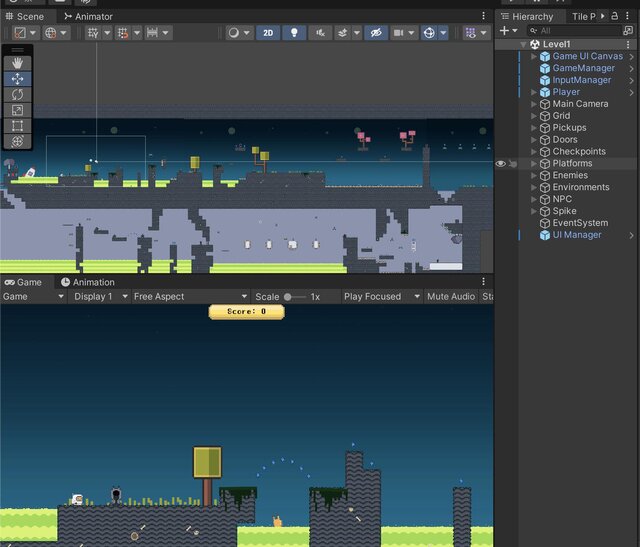The image size is (640, 547).
Task: Open the create GameObject dropdown arrow
Action: click(515, 31)
